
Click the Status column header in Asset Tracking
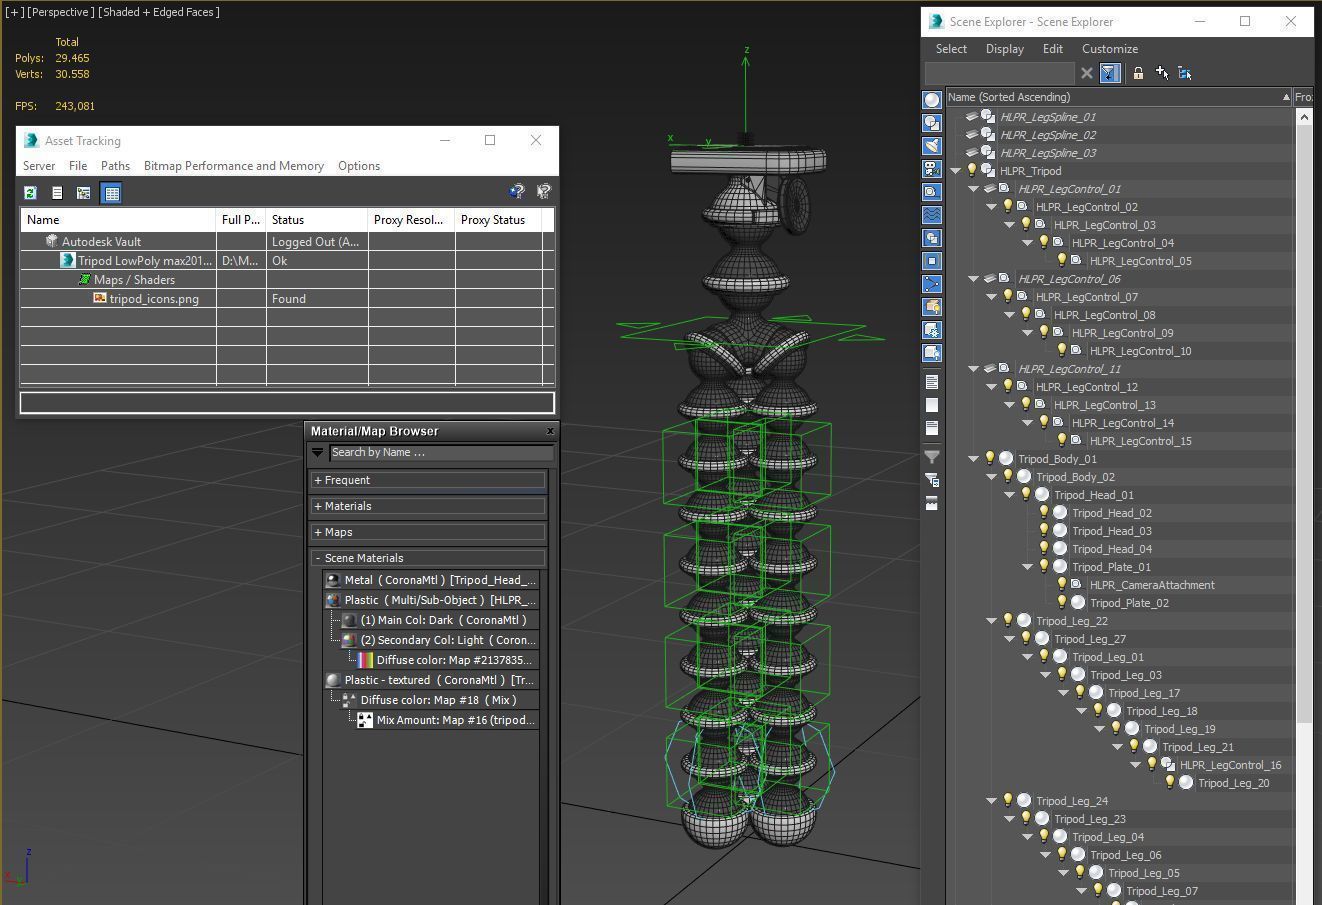[x=316, y=220]
